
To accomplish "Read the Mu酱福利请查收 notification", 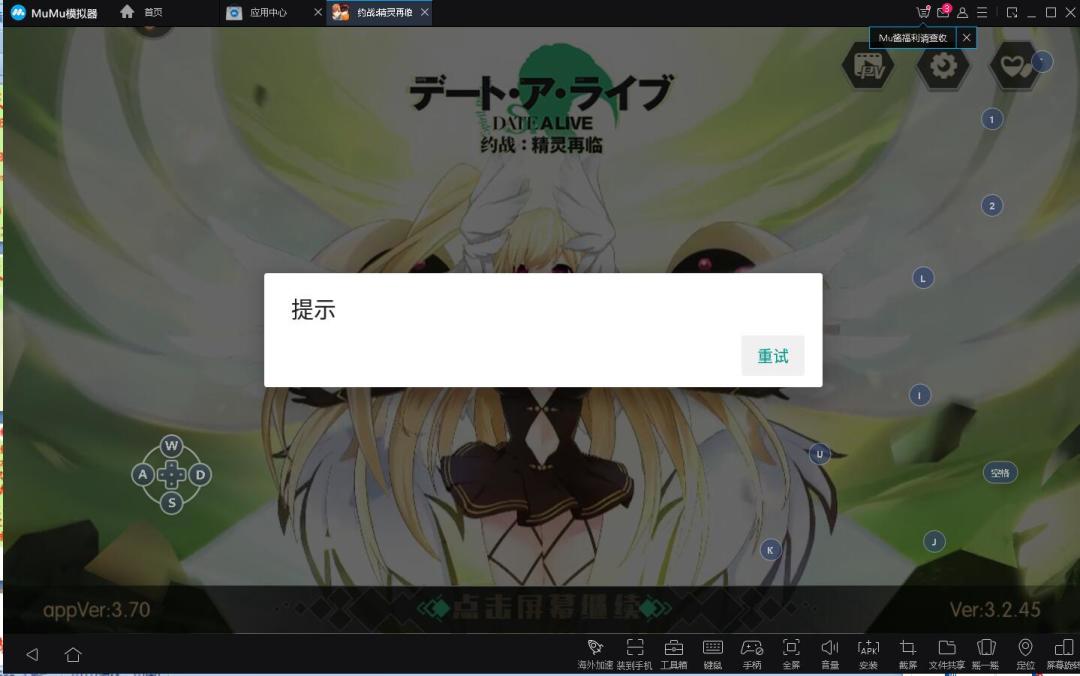I will click(x=913, y=38).
